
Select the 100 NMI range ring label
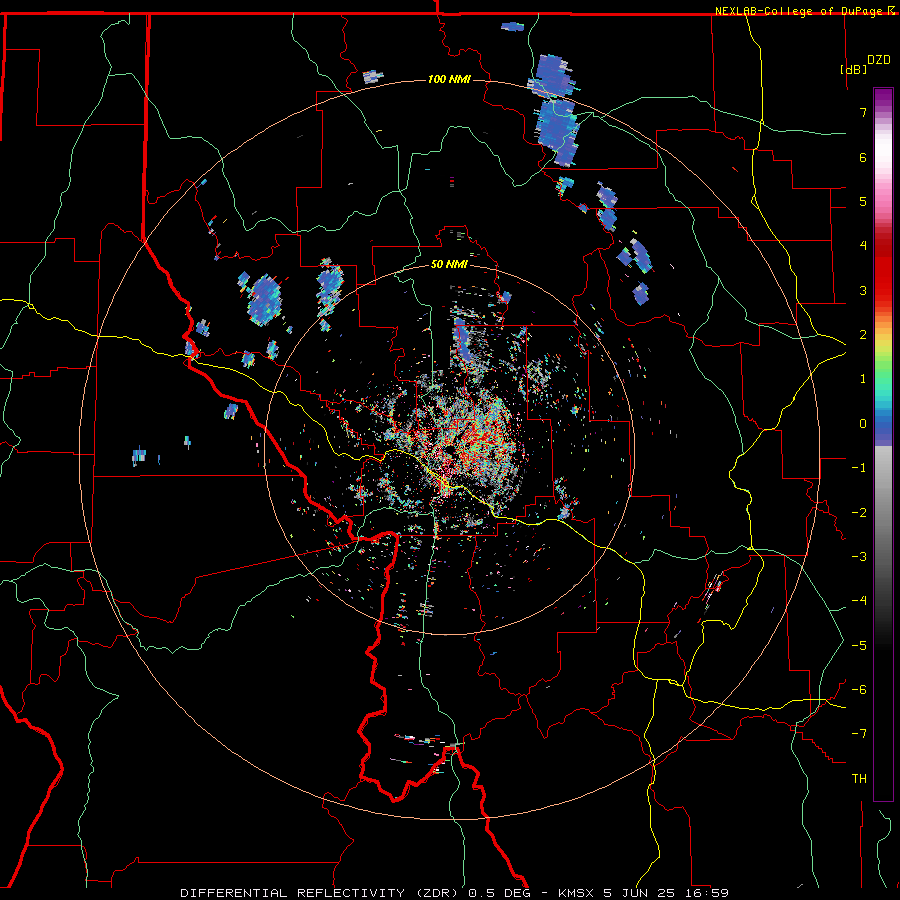[x=449, y=79]
